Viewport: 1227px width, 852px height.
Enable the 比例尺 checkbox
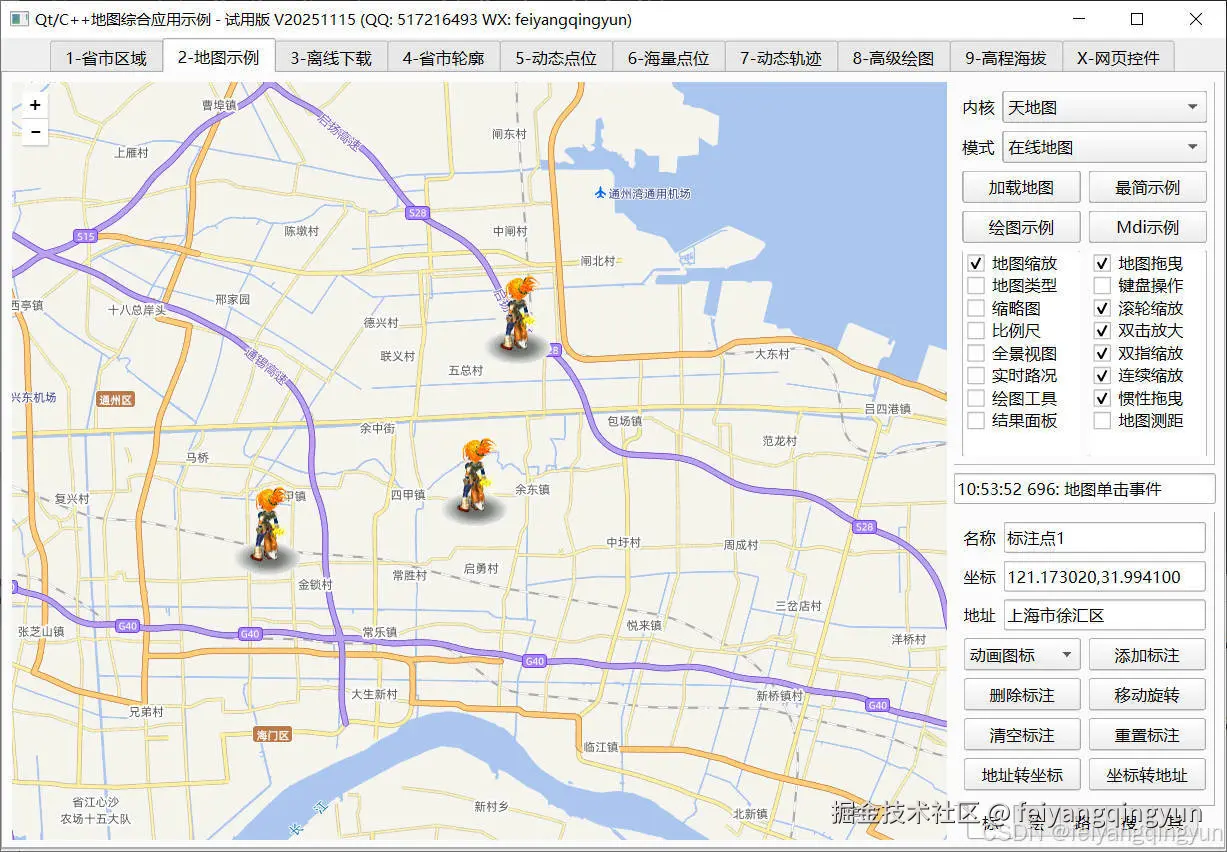point(976,331)
